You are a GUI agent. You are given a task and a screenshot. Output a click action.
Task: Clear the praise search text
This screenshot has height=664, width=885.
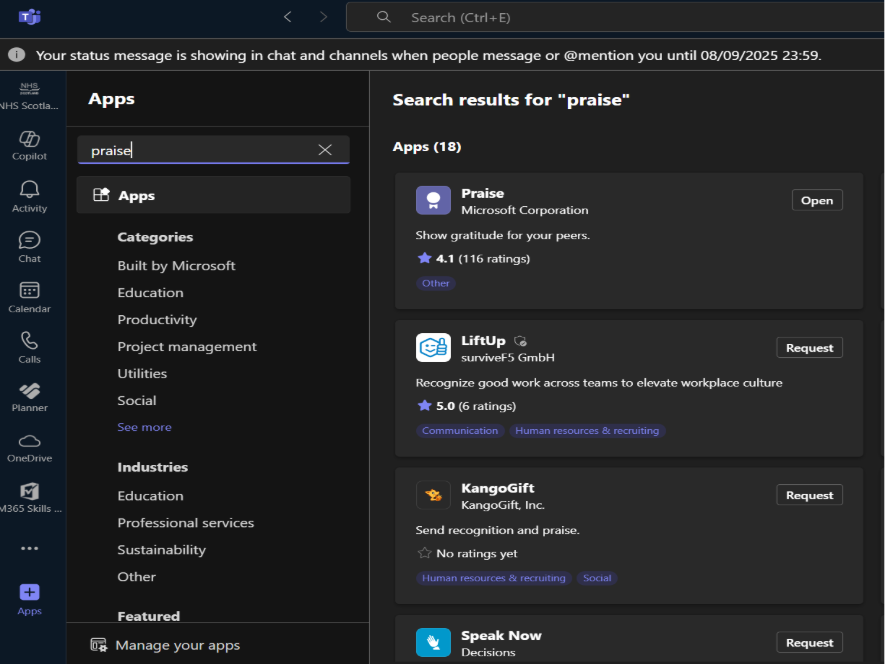pos(325,150)
